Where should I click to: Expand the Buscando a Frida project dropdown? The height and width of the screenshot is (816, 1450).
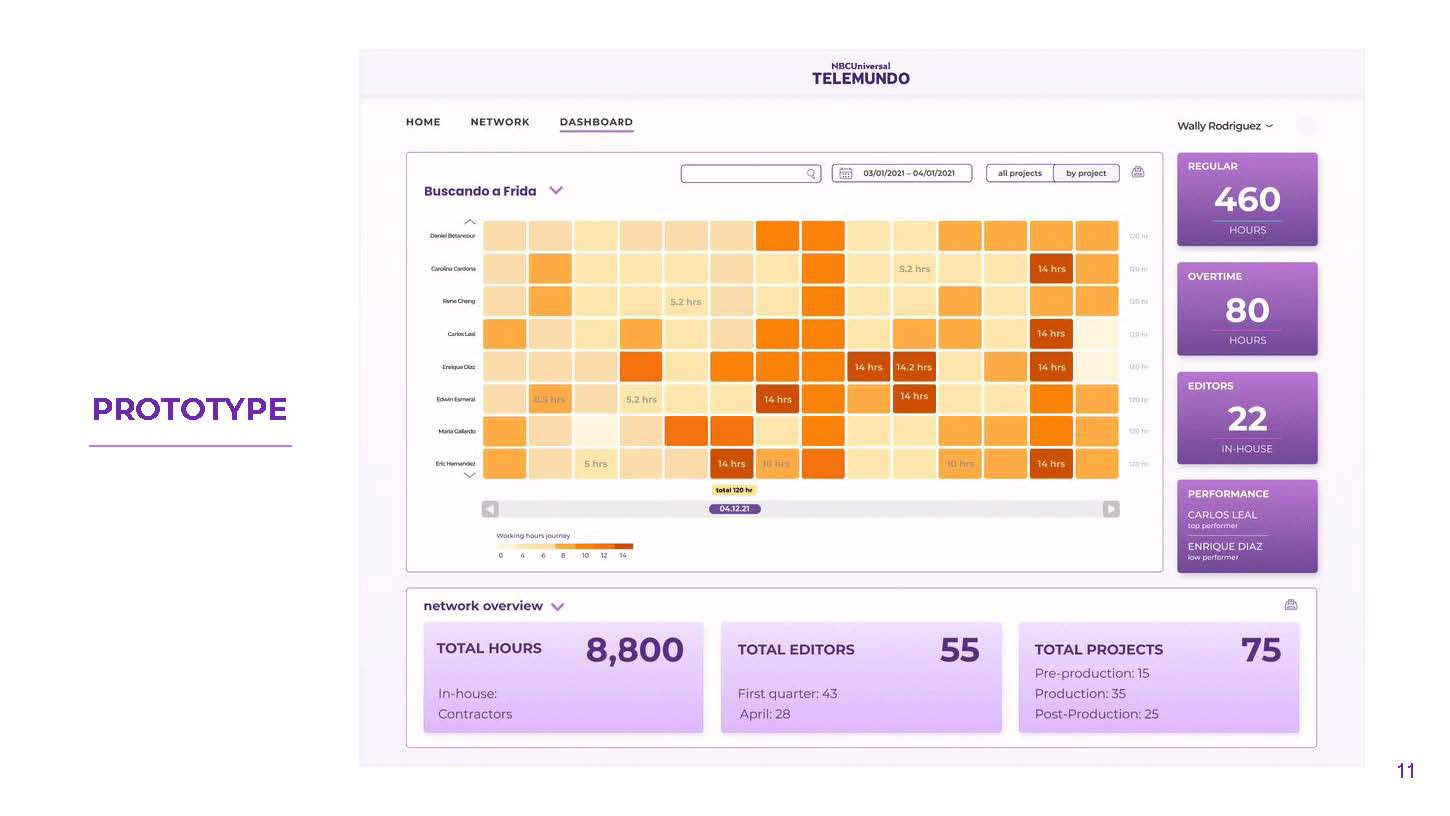pyautogui.click(x=556, y=191)
